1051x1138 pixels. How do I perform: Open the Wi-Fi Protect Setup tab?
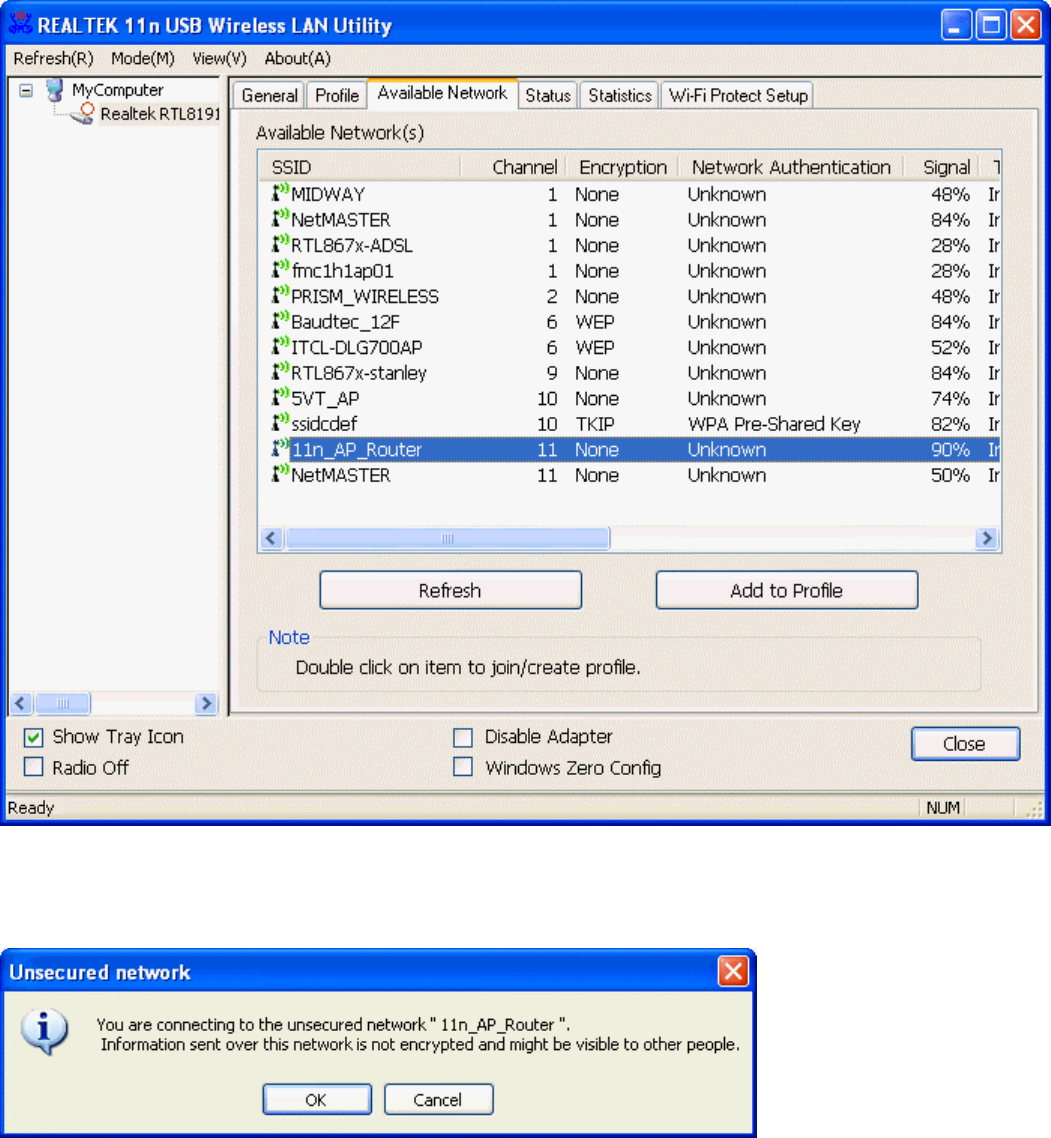(x=737, y=96)
